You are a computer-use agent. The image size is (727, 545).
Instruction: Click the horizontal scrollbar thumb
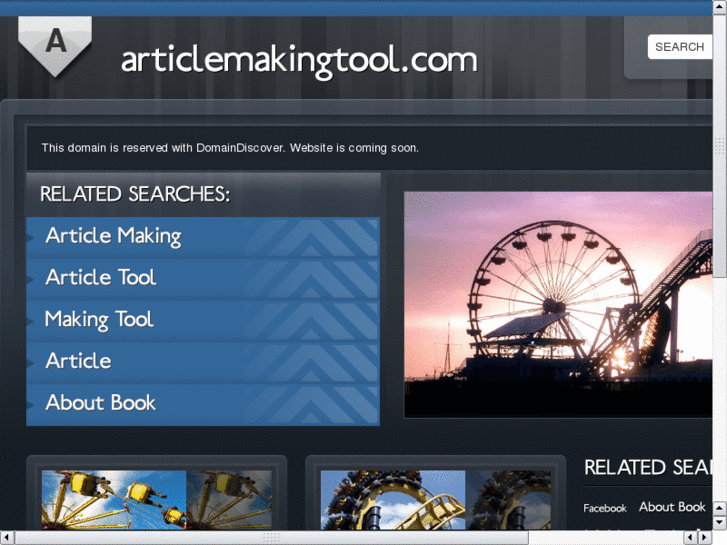click(271, 537)
